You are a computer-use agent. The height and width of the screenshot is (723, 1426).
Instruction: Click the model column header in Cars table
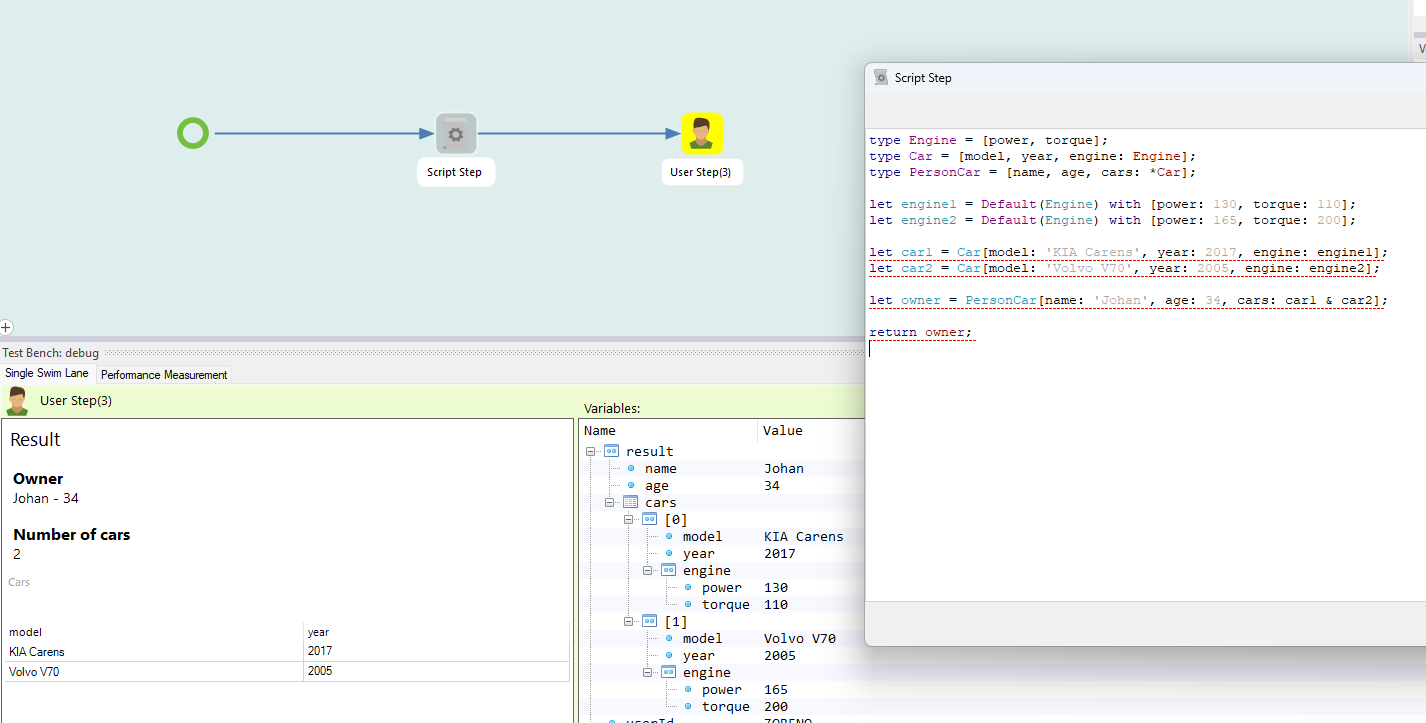click(x=24, y=632)
